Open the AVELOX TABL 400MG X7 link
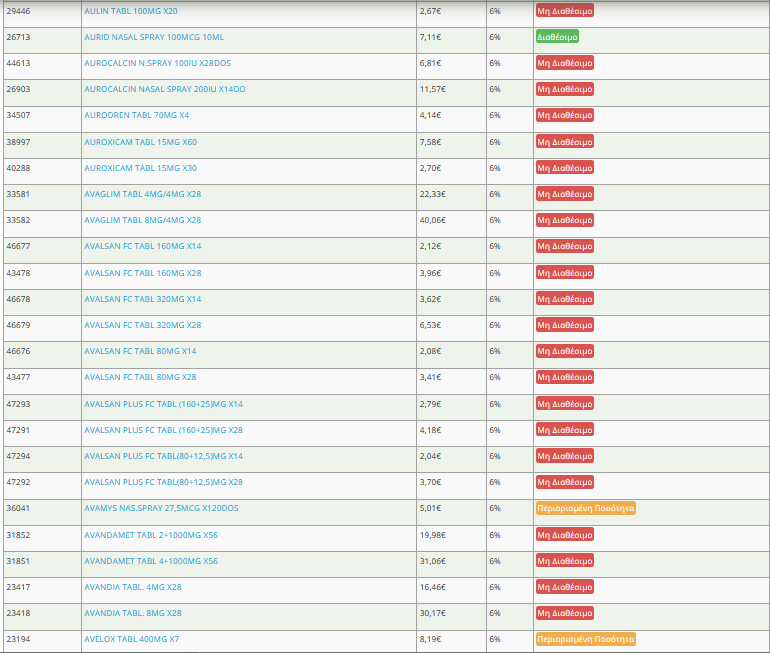770x653 pixels. pyautogui.click(x=132, y=639)
